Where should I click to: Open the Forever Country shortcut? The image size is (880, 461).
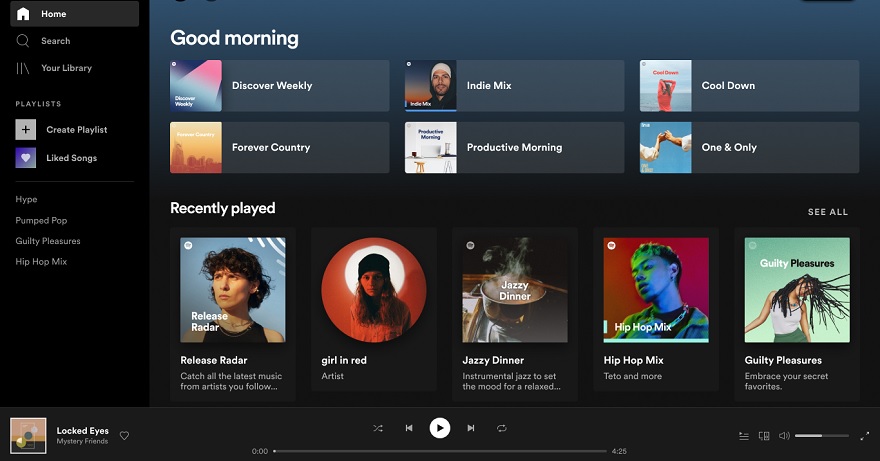coord(279,147)
